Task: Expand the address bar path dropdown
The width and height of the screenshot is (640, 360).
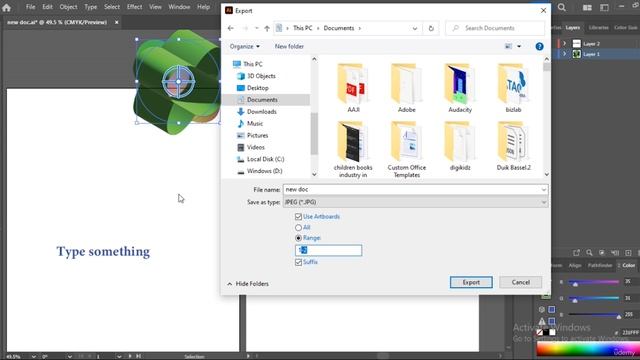Action: [x=415, y=28]
